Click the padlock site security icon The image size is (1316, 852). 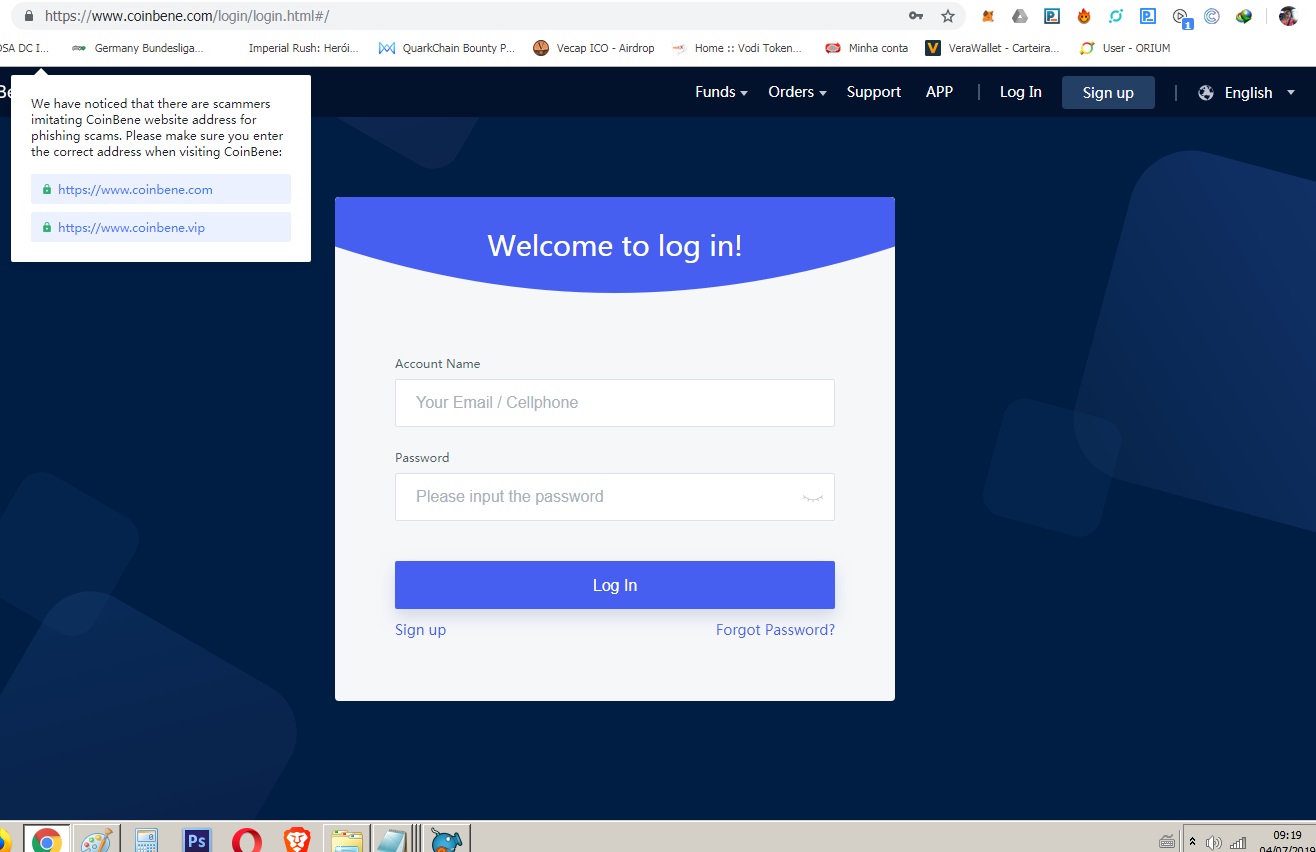pyautogui.click(x=28, y=16)
